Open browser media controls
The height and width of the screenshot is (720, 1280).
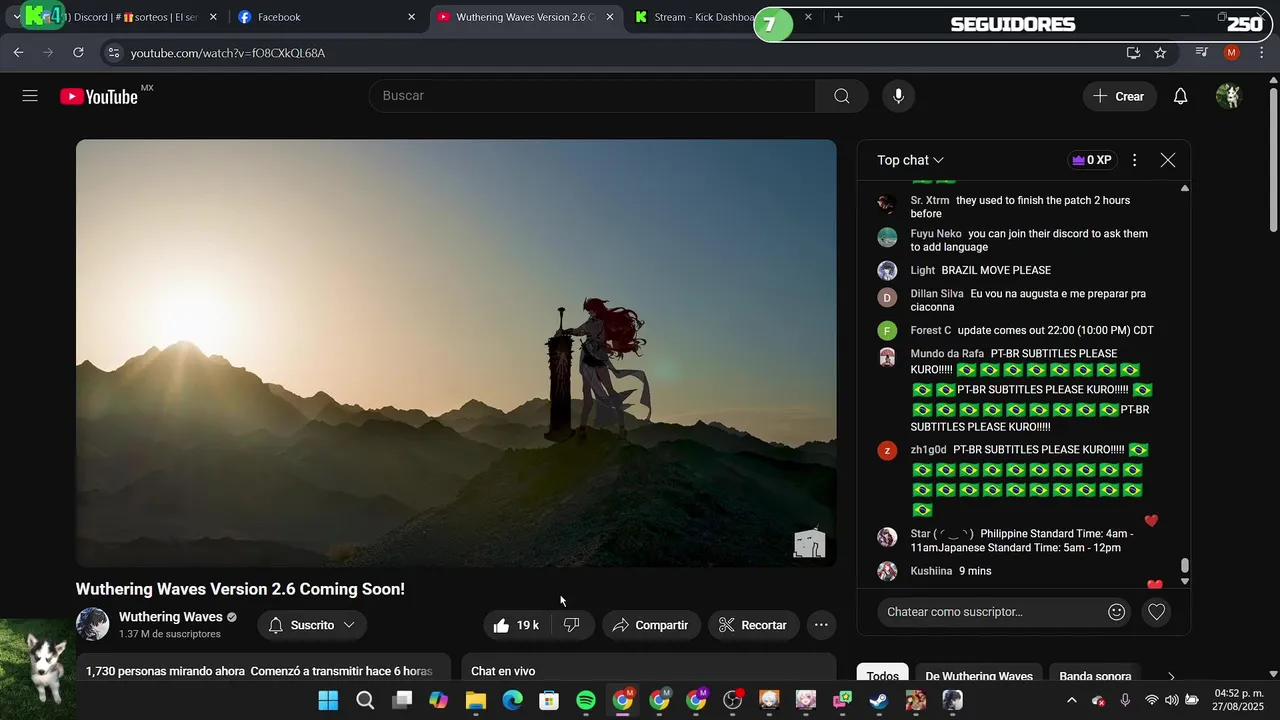point(1202,53)
